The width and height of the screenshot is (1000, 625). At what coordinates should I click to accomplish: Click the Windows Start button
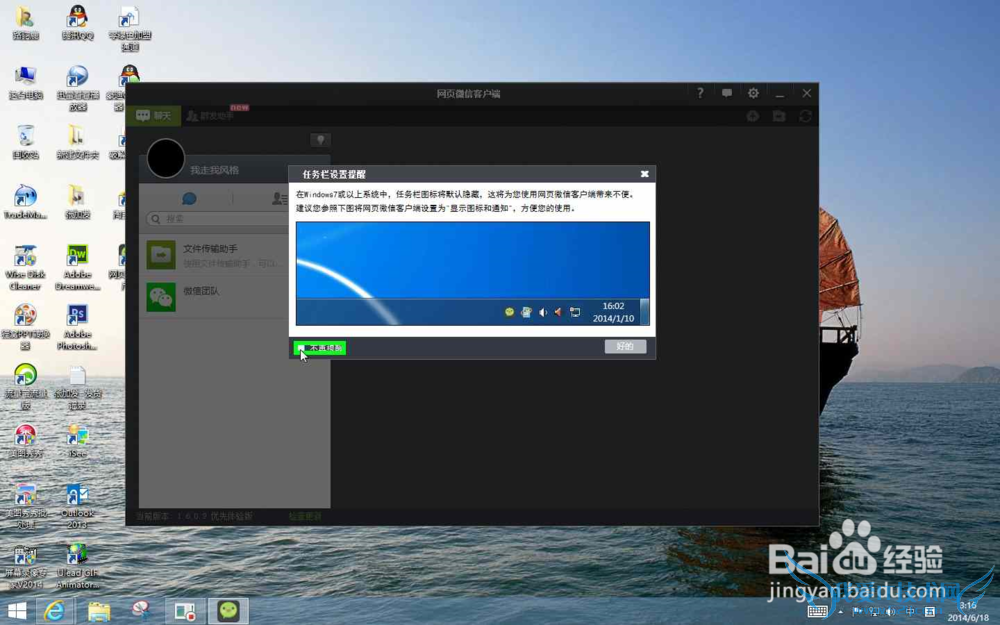click(17, 611)
